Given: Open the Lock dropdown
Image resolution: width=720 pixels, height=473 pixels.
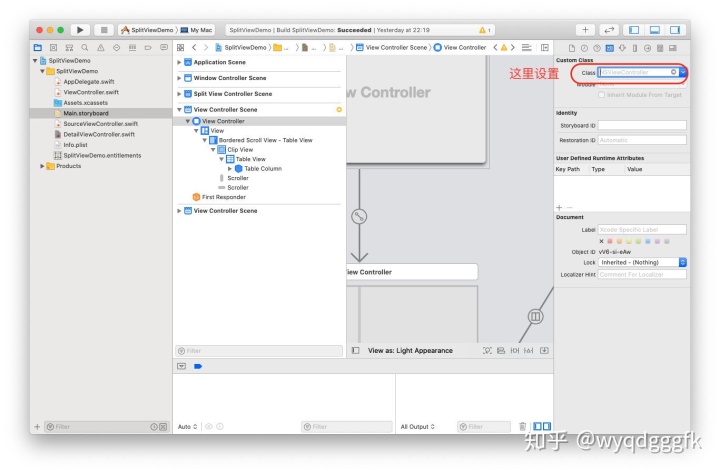Looking at the screenshot, I should pyautogui.click(x=642, y=262).
